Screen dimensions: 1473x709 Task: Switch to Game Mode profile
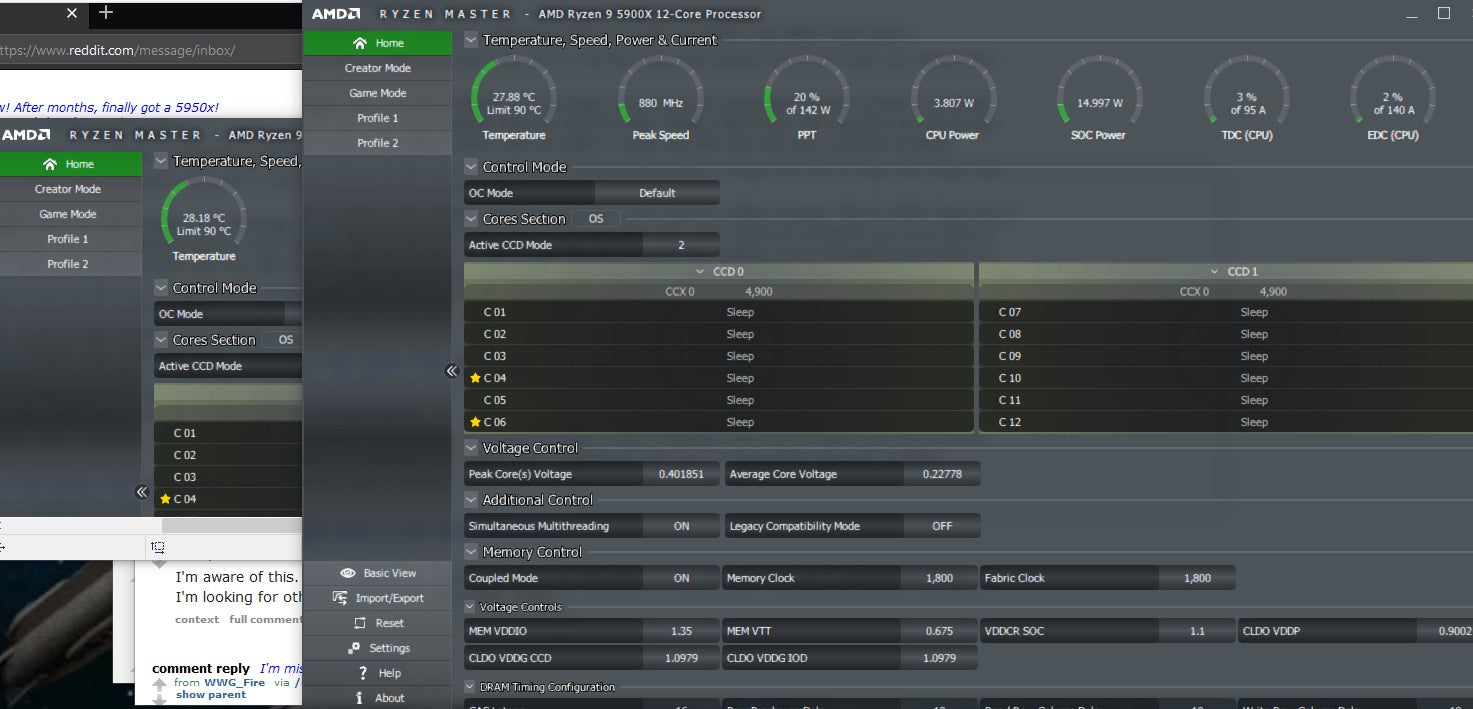point(377,93)
